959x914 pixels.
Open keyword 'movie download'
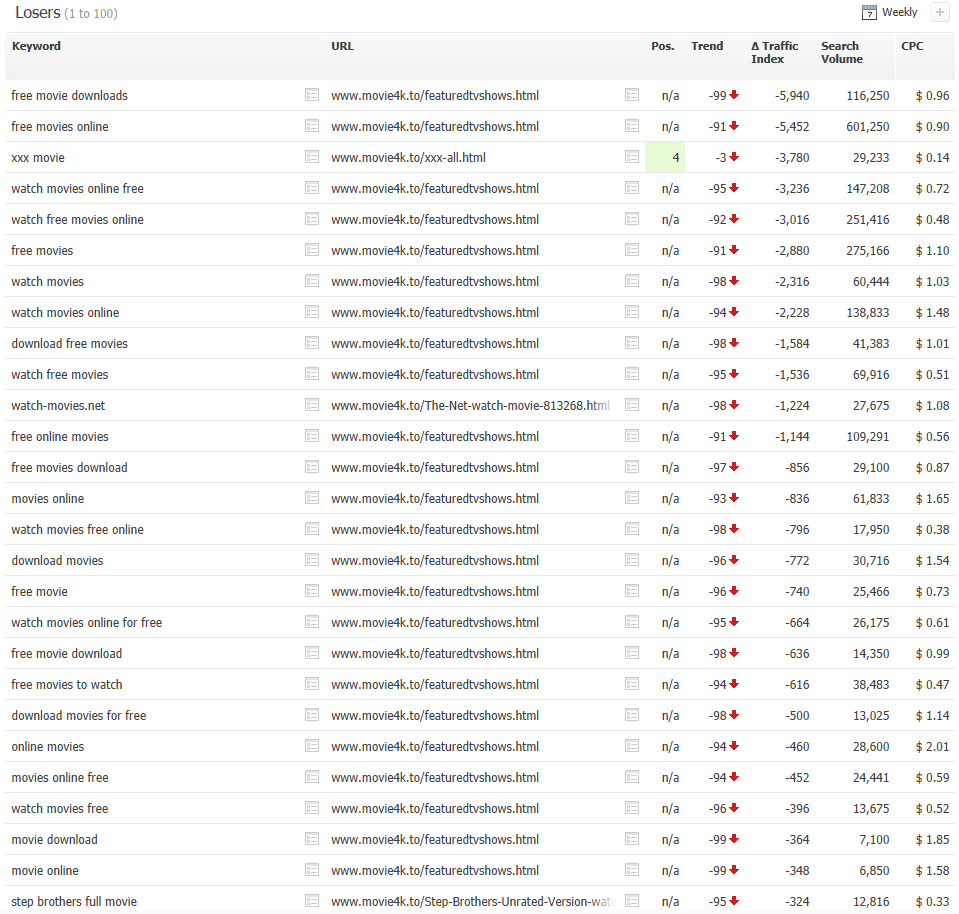54,839
